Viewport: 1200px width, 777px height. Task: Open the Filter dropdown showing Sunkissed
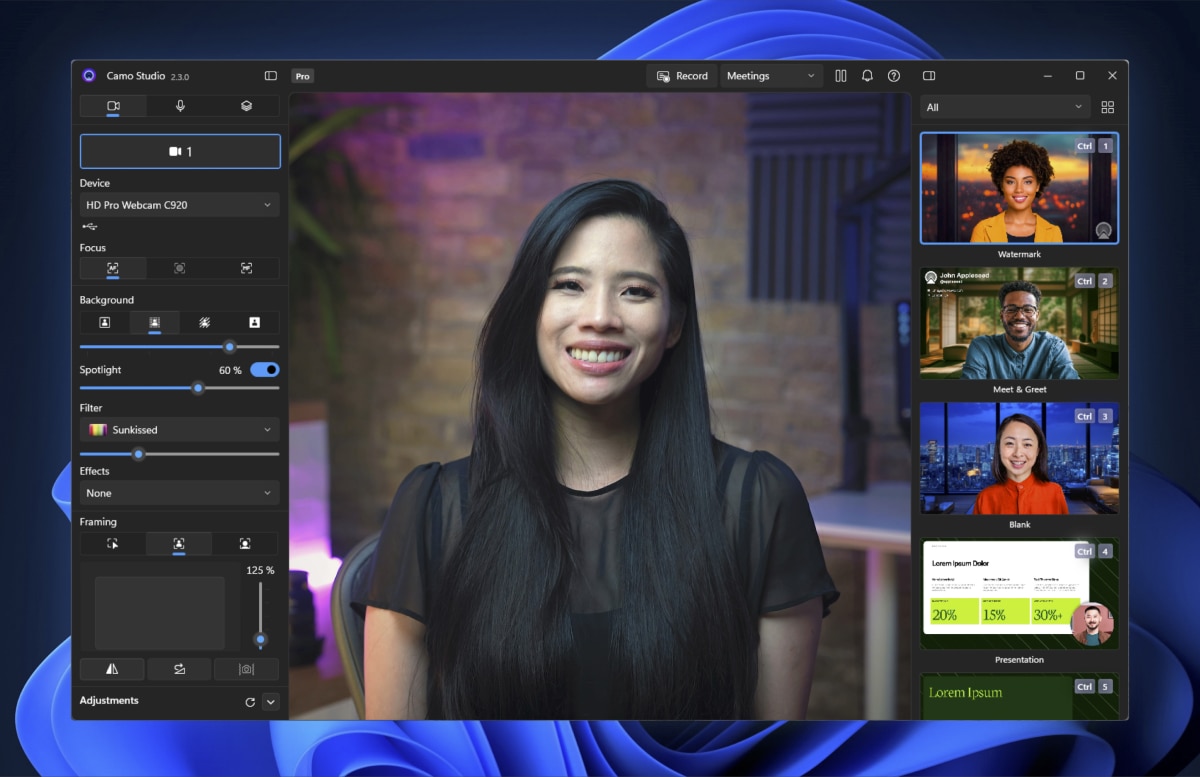[x=180, y=430]
